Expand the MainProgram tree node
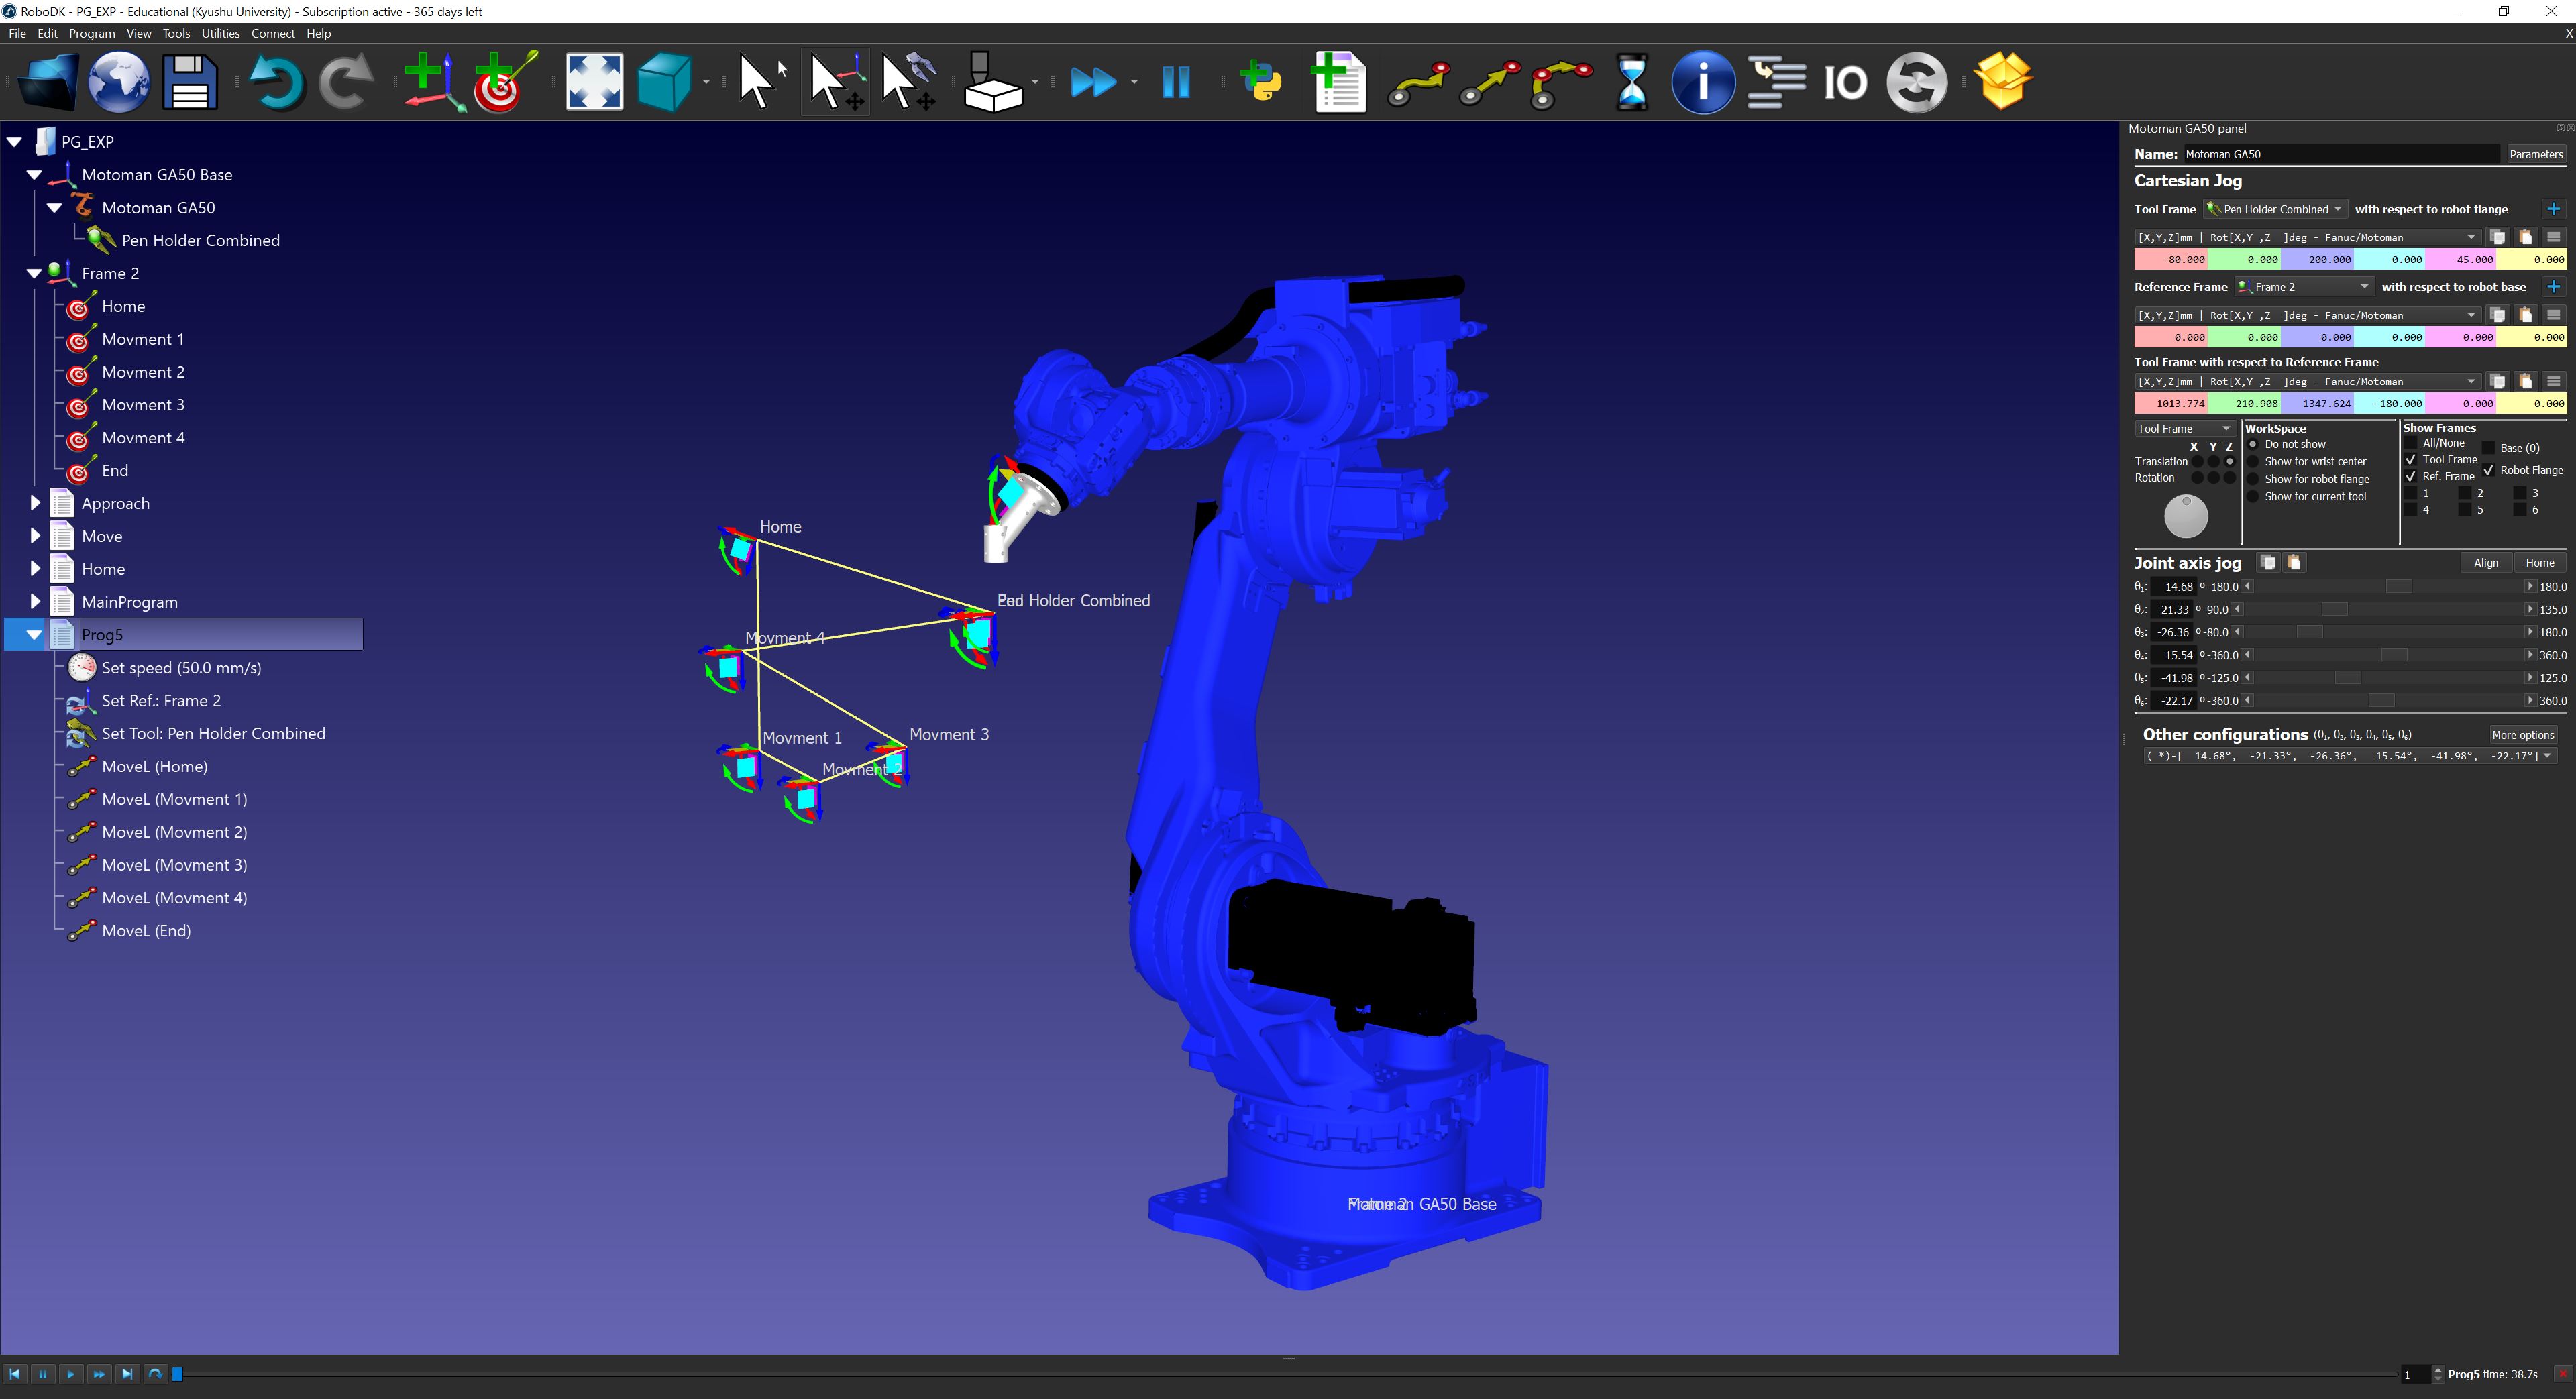 [x=35, y=602]
